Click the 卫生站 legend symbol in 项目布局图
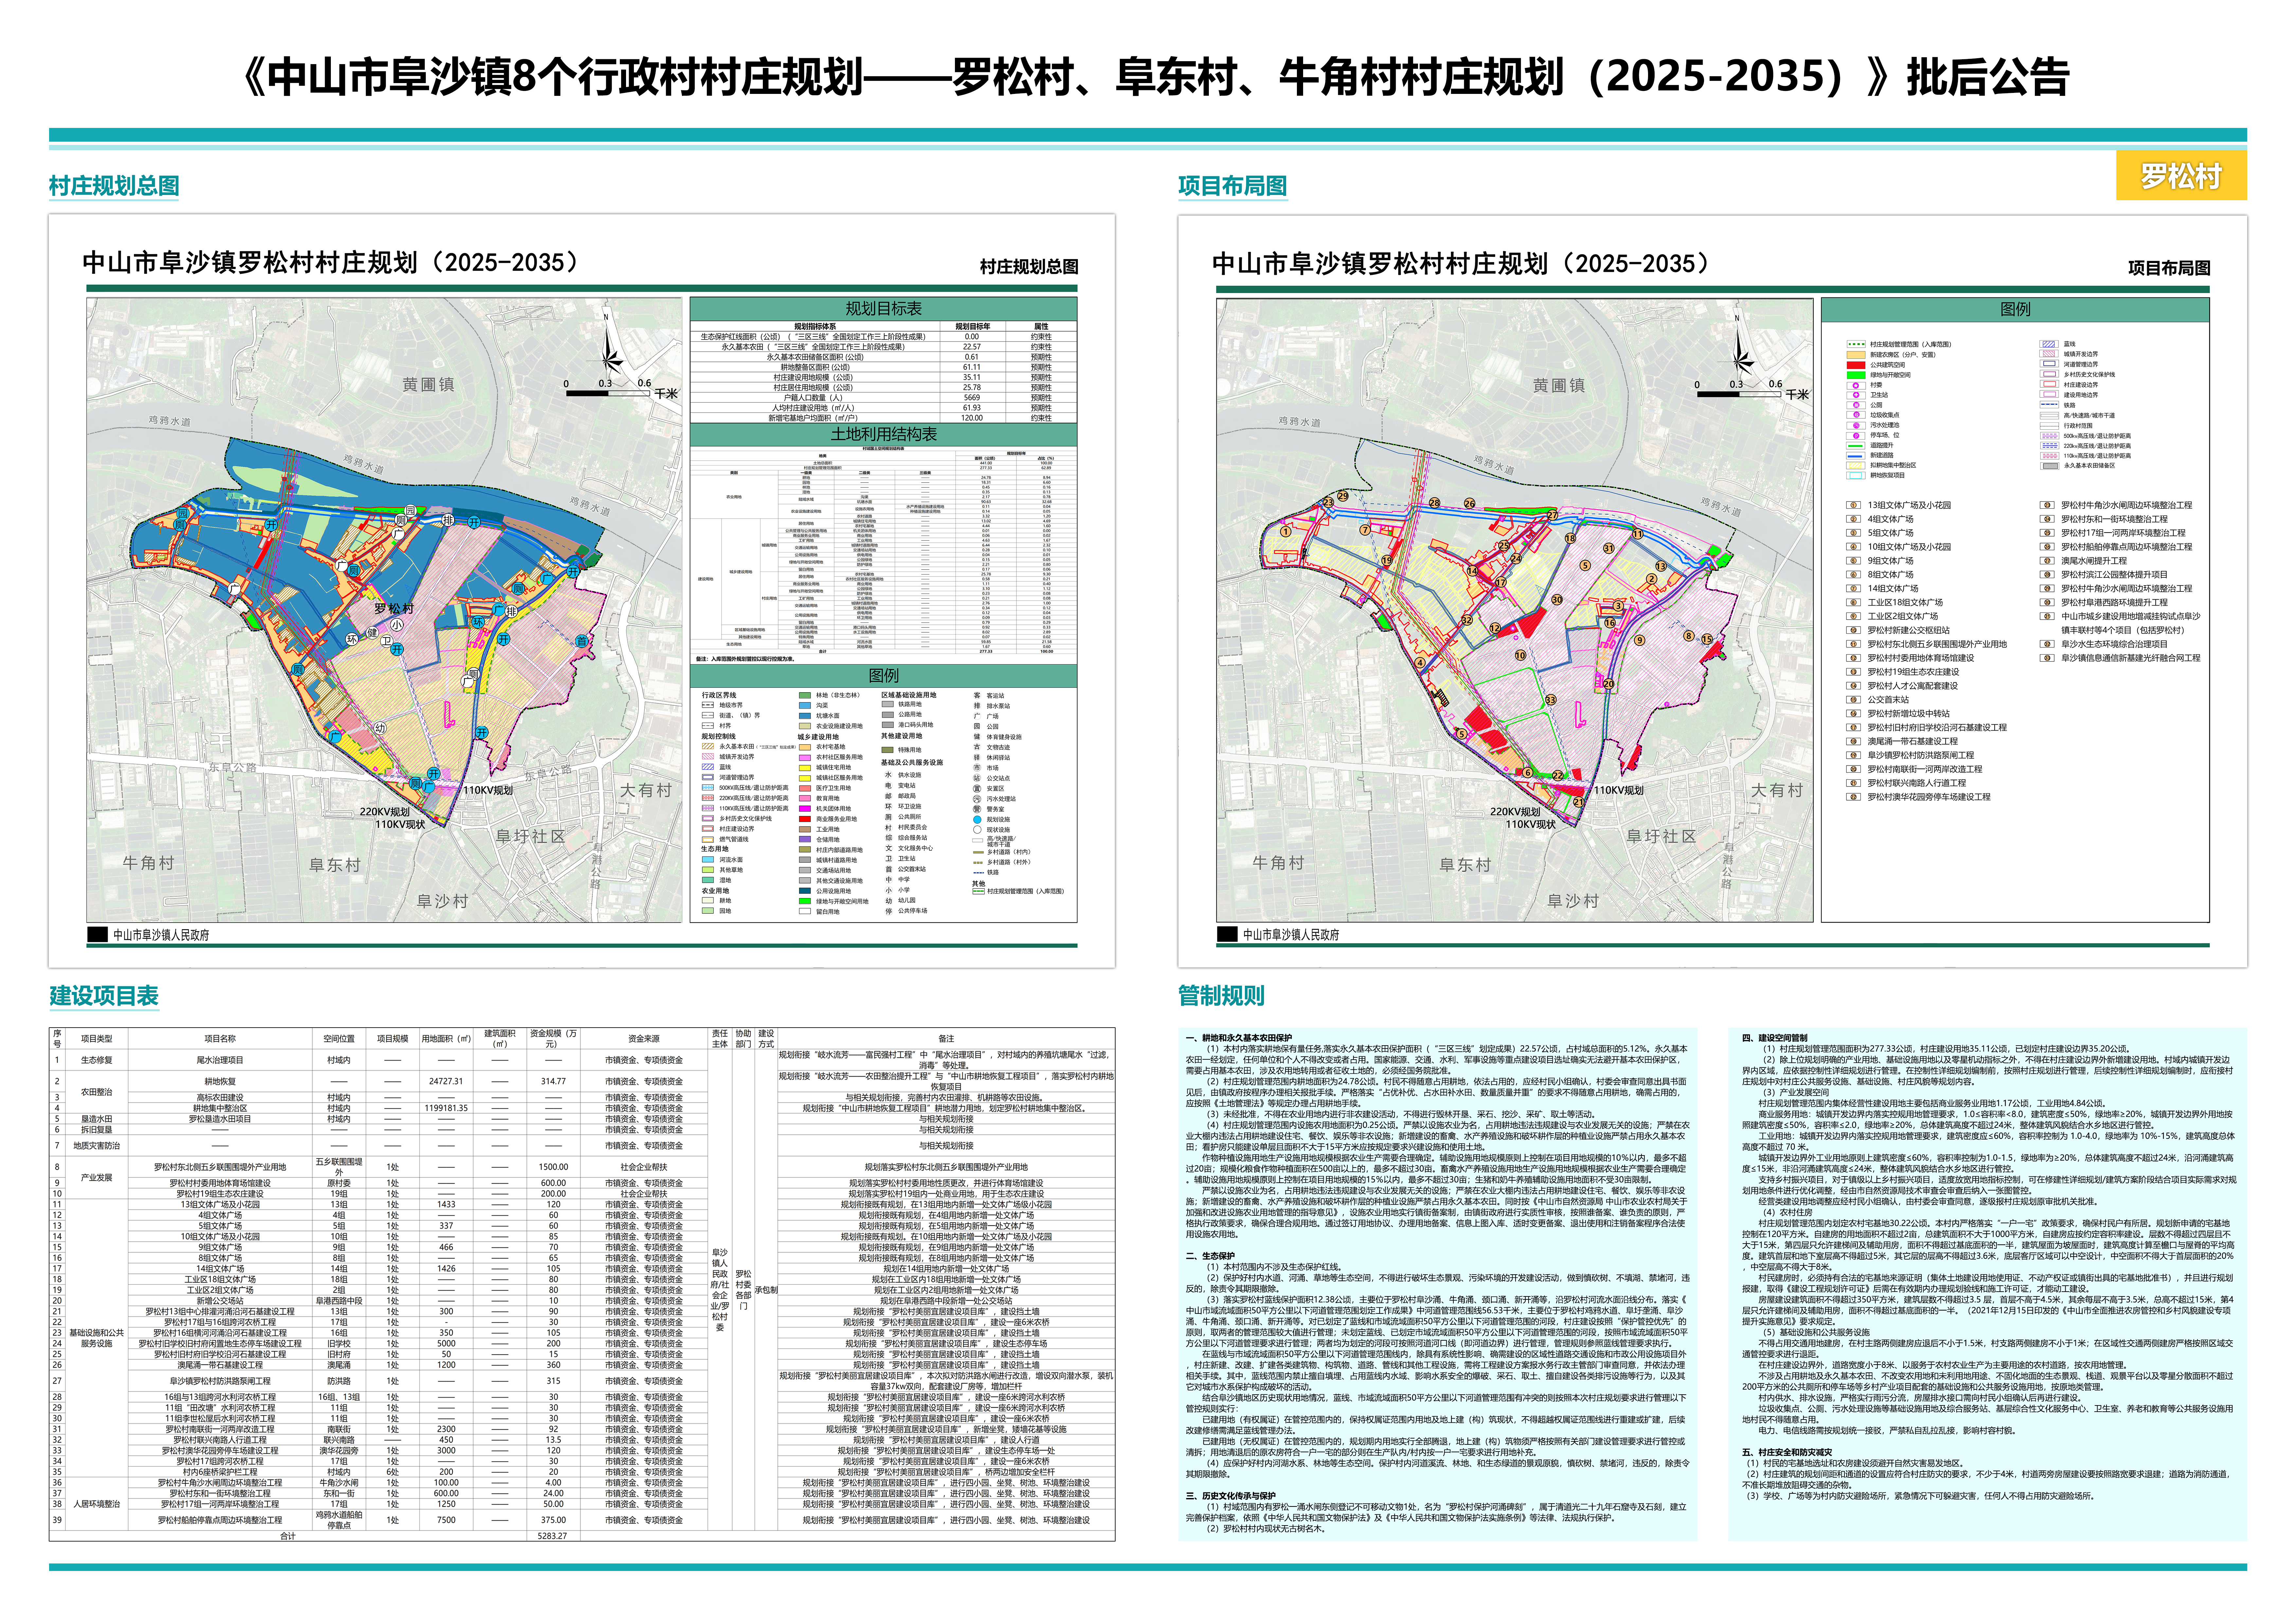 coord(1856,395)
